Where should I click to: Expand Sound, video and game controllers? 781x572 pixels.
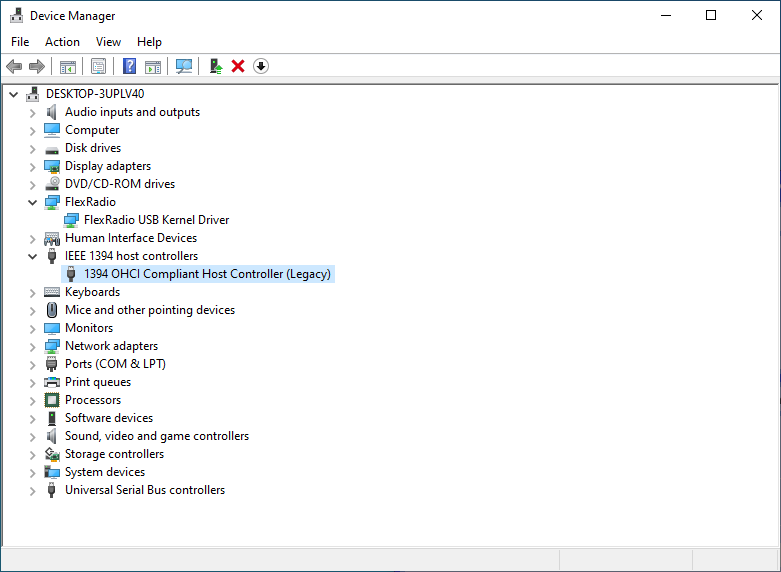click(32, 437)
